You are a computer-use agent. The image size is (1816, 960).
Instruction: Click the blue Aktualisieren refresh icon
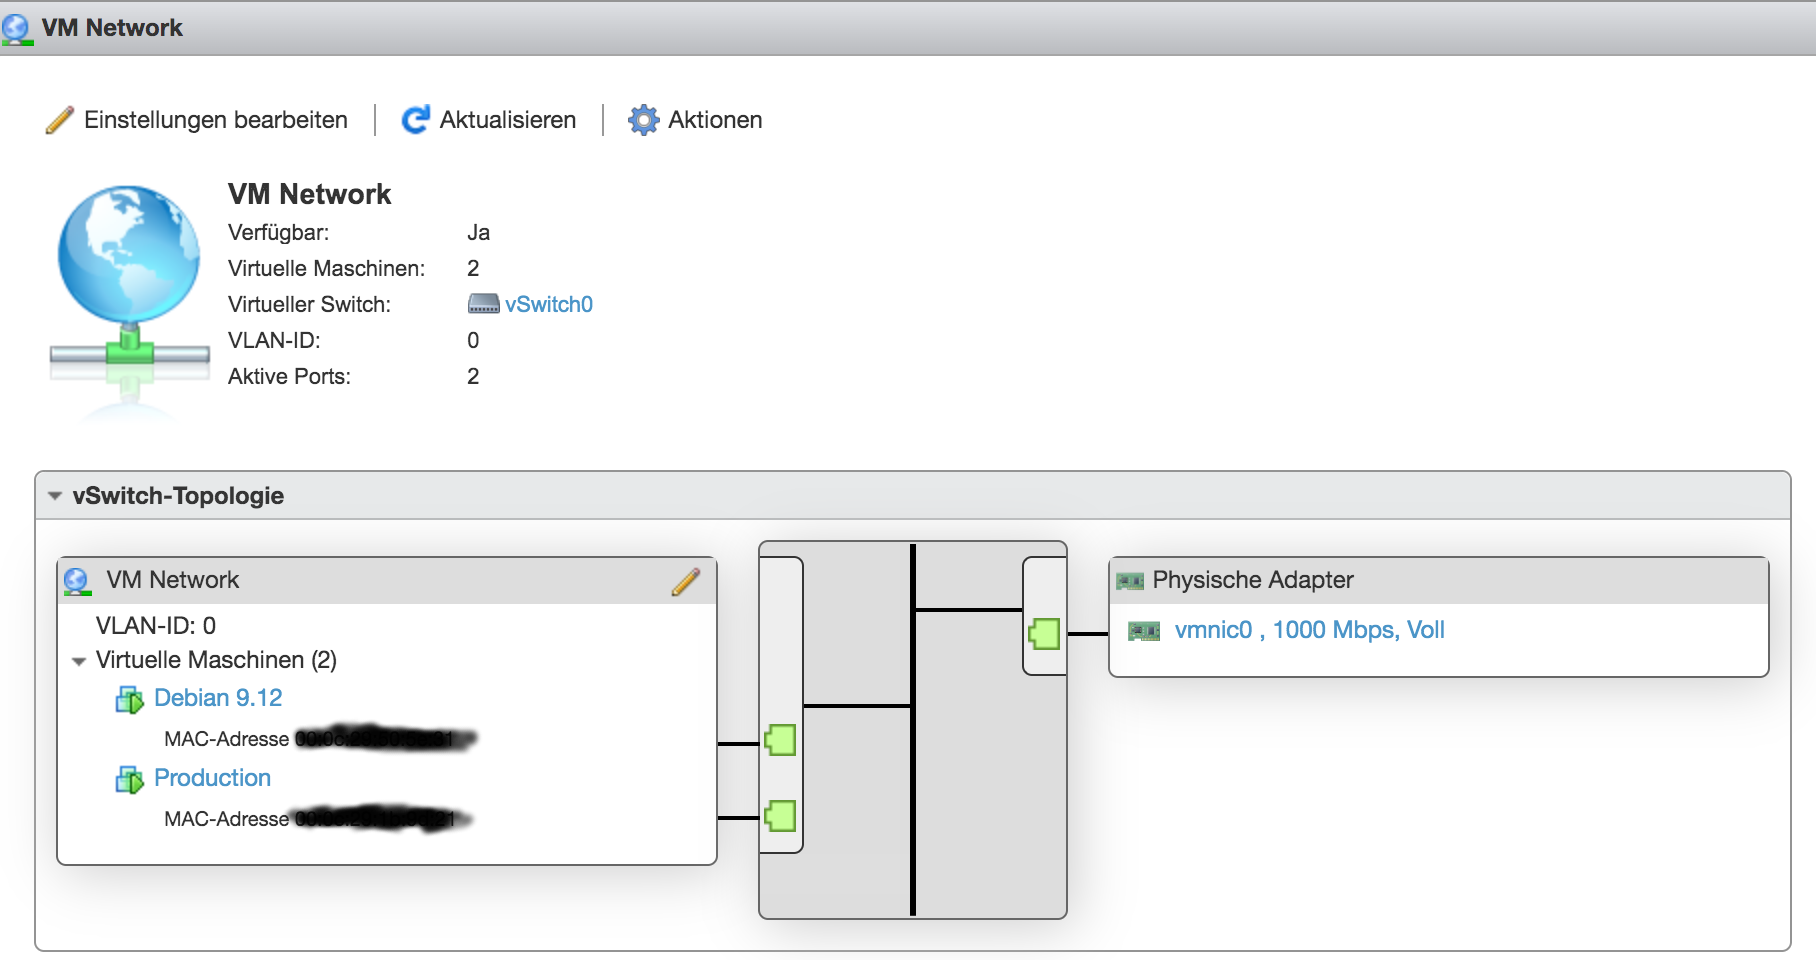(x=415, y=120)
